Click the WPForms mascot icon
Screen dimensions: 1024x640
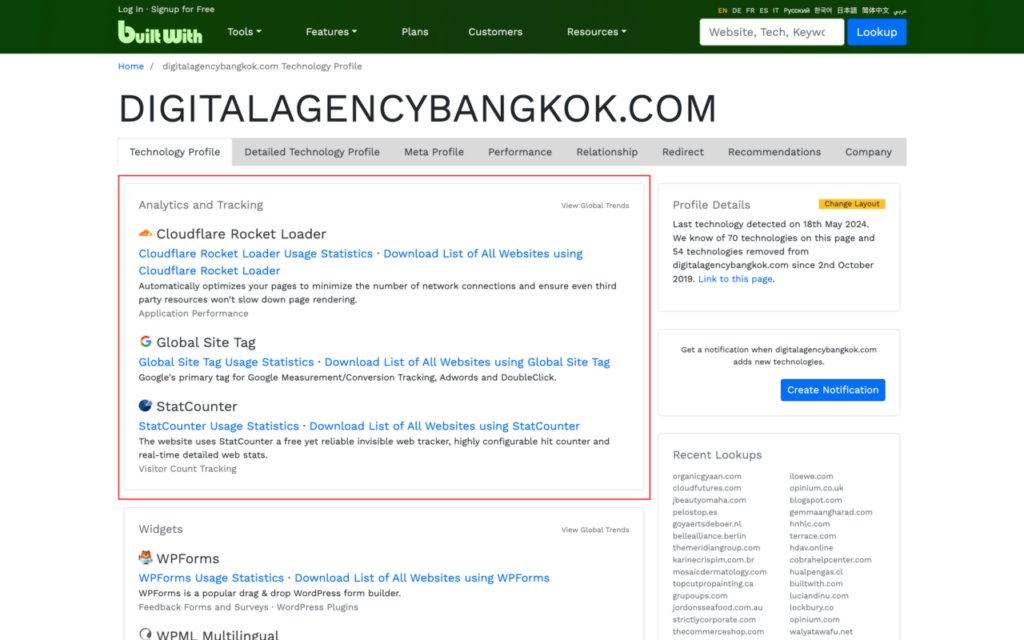[x=145, y=558]
